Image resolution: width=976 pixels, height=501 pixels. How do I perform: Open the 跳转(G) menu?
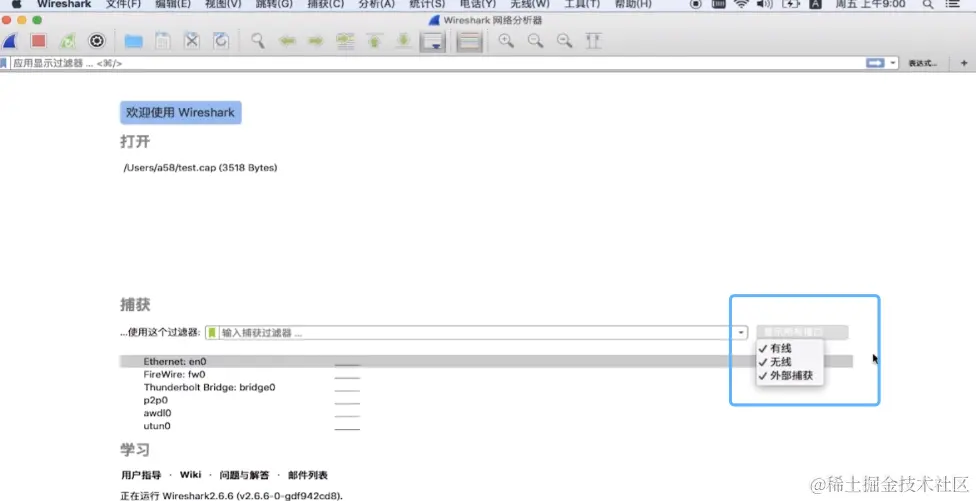click(274, 4)
